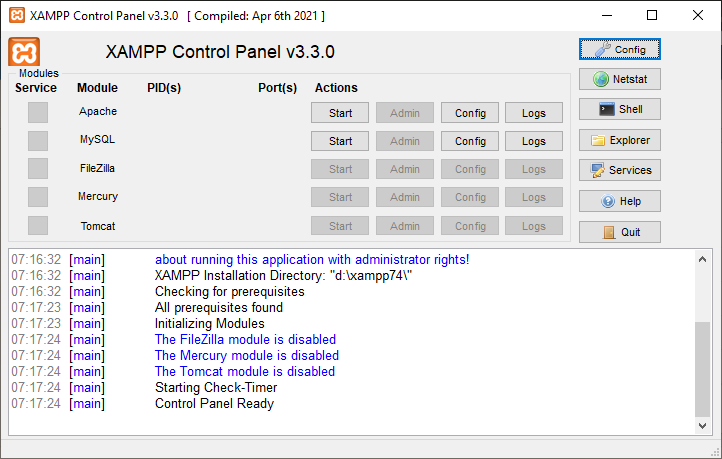This screenshot has width=722, height=459.
Task: Open Netstat with globe icon
Action: tap(619, 79)
